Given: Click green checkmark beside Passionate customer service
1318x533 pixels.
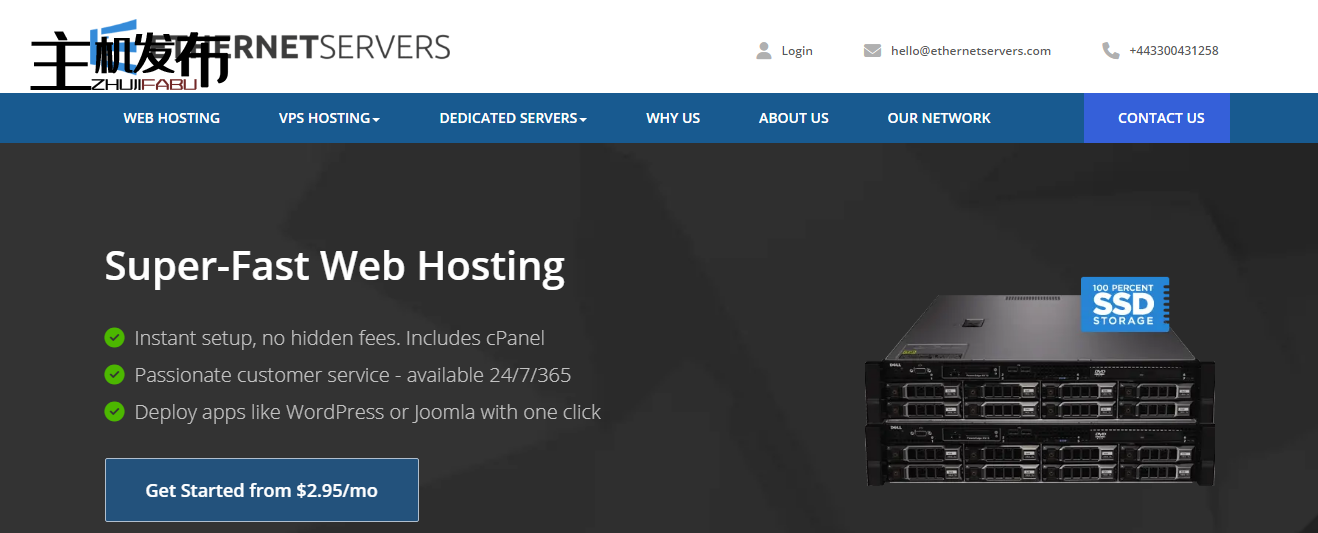Looking at the screenshot, I should coord(115,375).
